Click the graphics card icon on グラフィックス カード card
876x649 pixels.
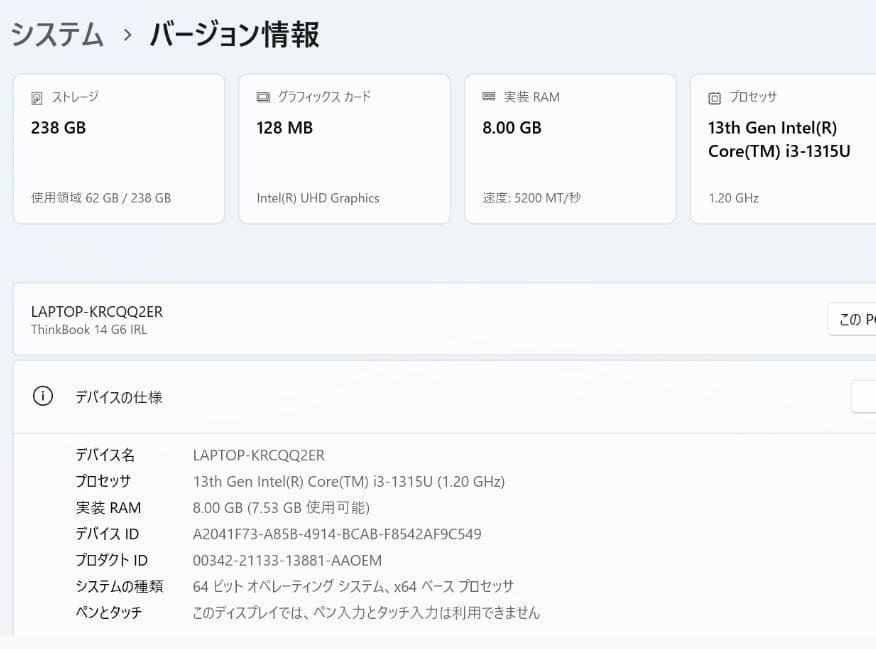click(x=264, y=97)
